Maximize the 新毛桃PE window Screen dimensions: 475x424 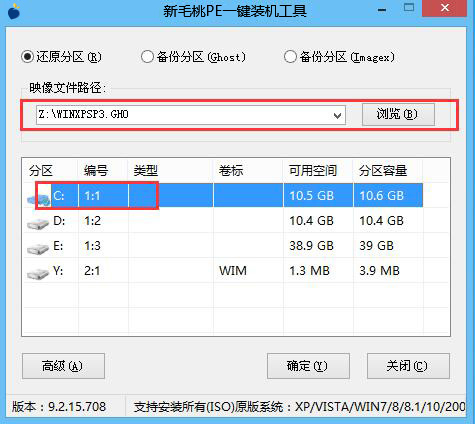[x=409, y=7]
